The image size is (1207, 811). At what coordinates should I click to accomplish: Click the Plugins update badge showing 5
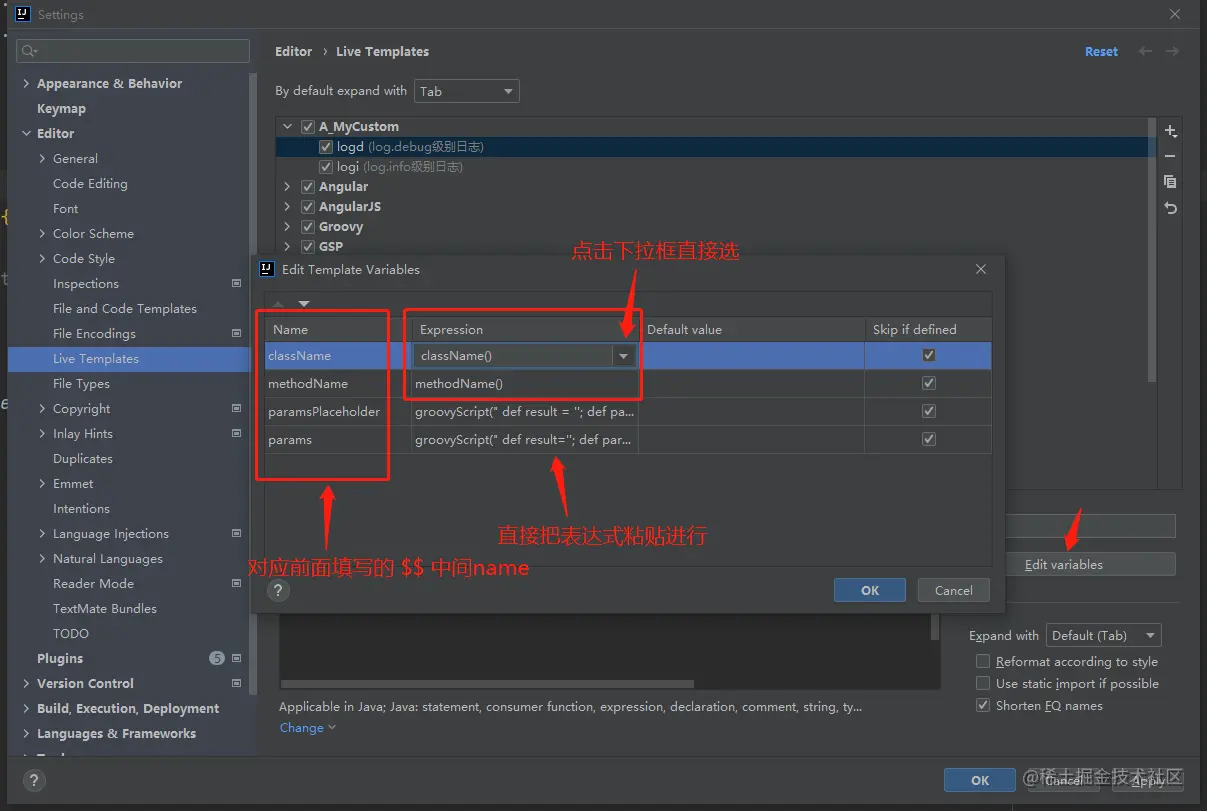(x=217, y=659)
